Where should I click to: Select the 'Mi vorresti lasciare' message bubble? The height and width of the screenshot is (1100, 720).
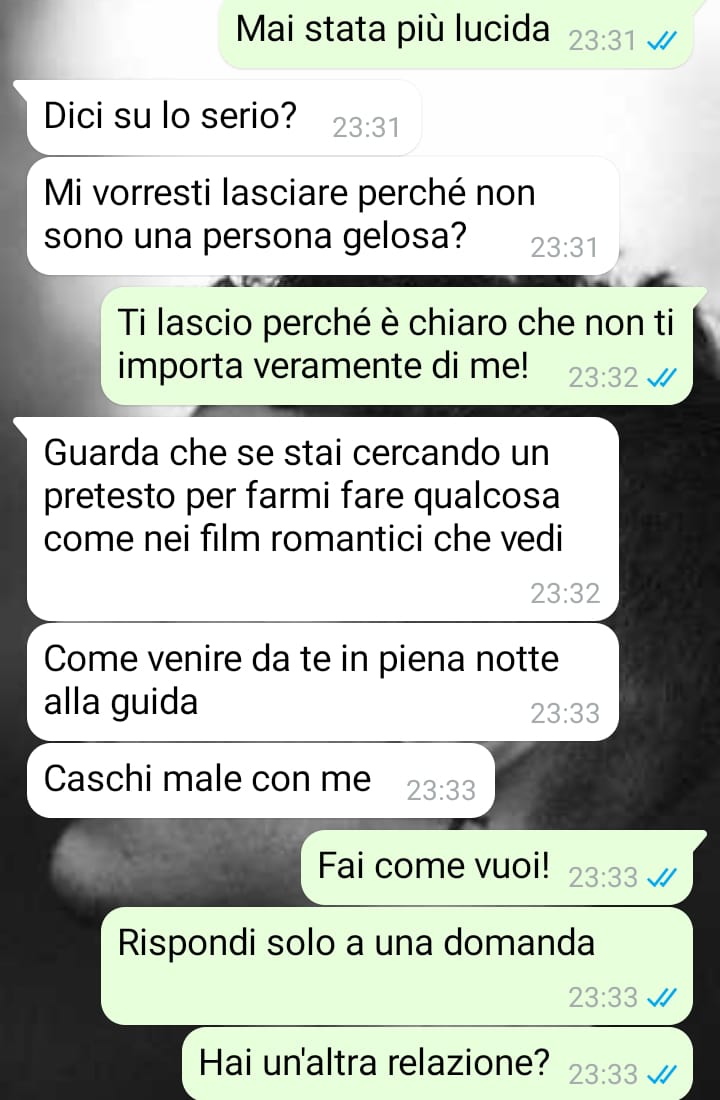coord(323,215)
